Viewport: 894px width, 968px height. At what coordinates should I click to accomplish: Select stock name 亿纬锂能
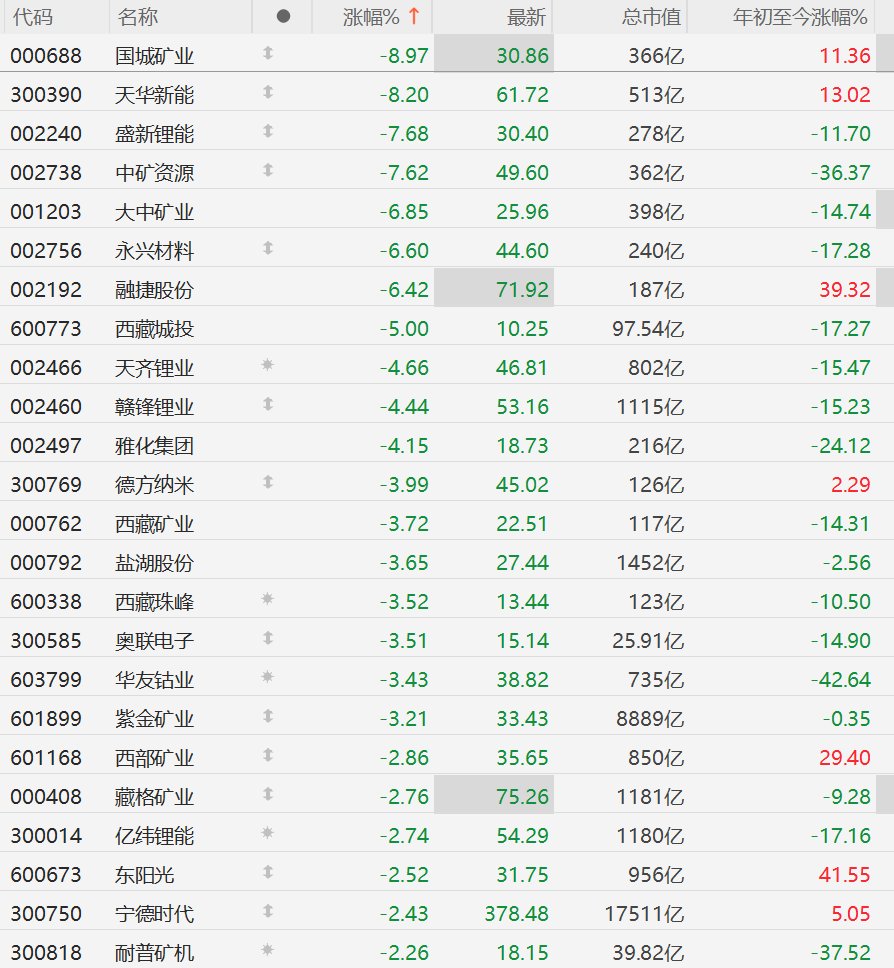154,837
